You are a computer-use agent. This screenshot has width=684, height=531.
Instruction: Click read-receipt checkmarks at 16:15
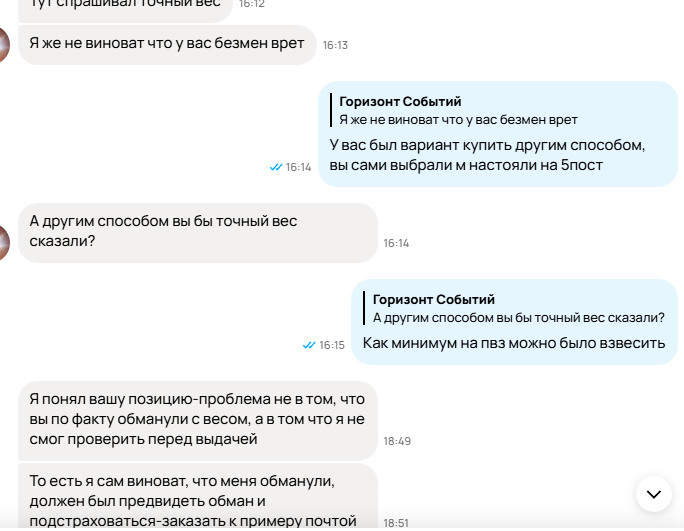point(309,345)
